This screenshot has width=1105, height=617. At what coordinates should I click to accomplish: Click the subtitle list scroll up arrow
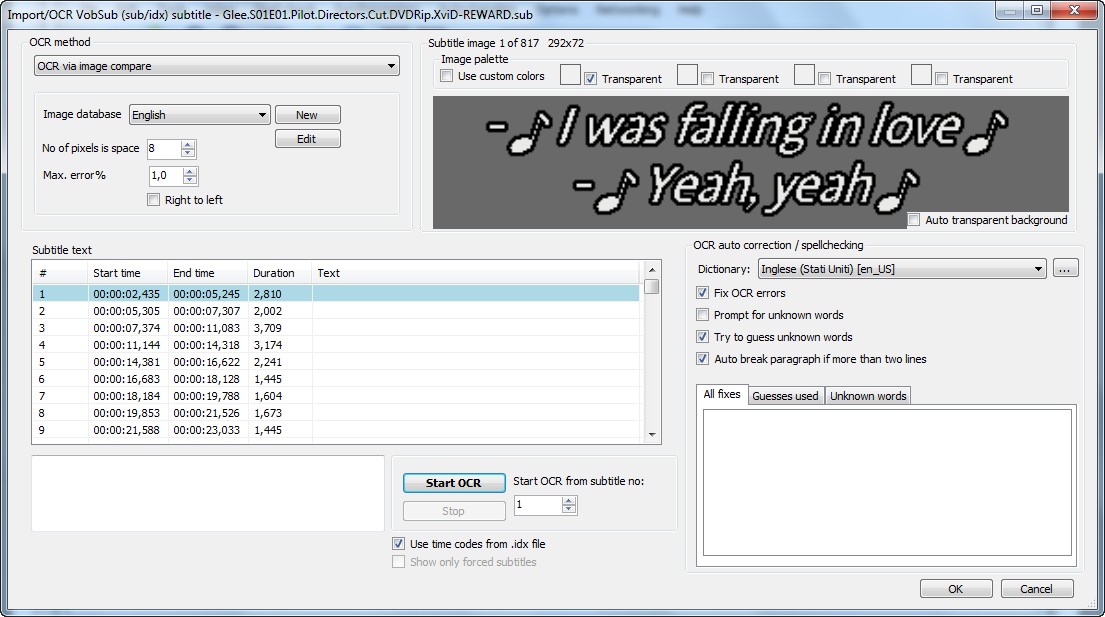click(x=652, y=270)
